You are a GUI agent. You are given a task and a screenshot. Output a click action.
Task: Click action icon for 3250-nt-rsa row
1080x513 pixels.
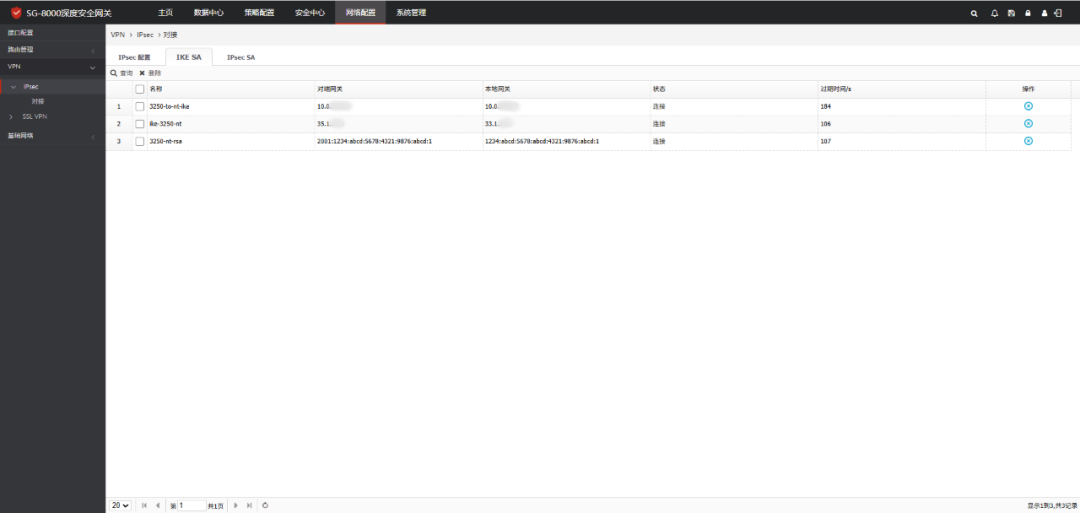point(1028,140)
